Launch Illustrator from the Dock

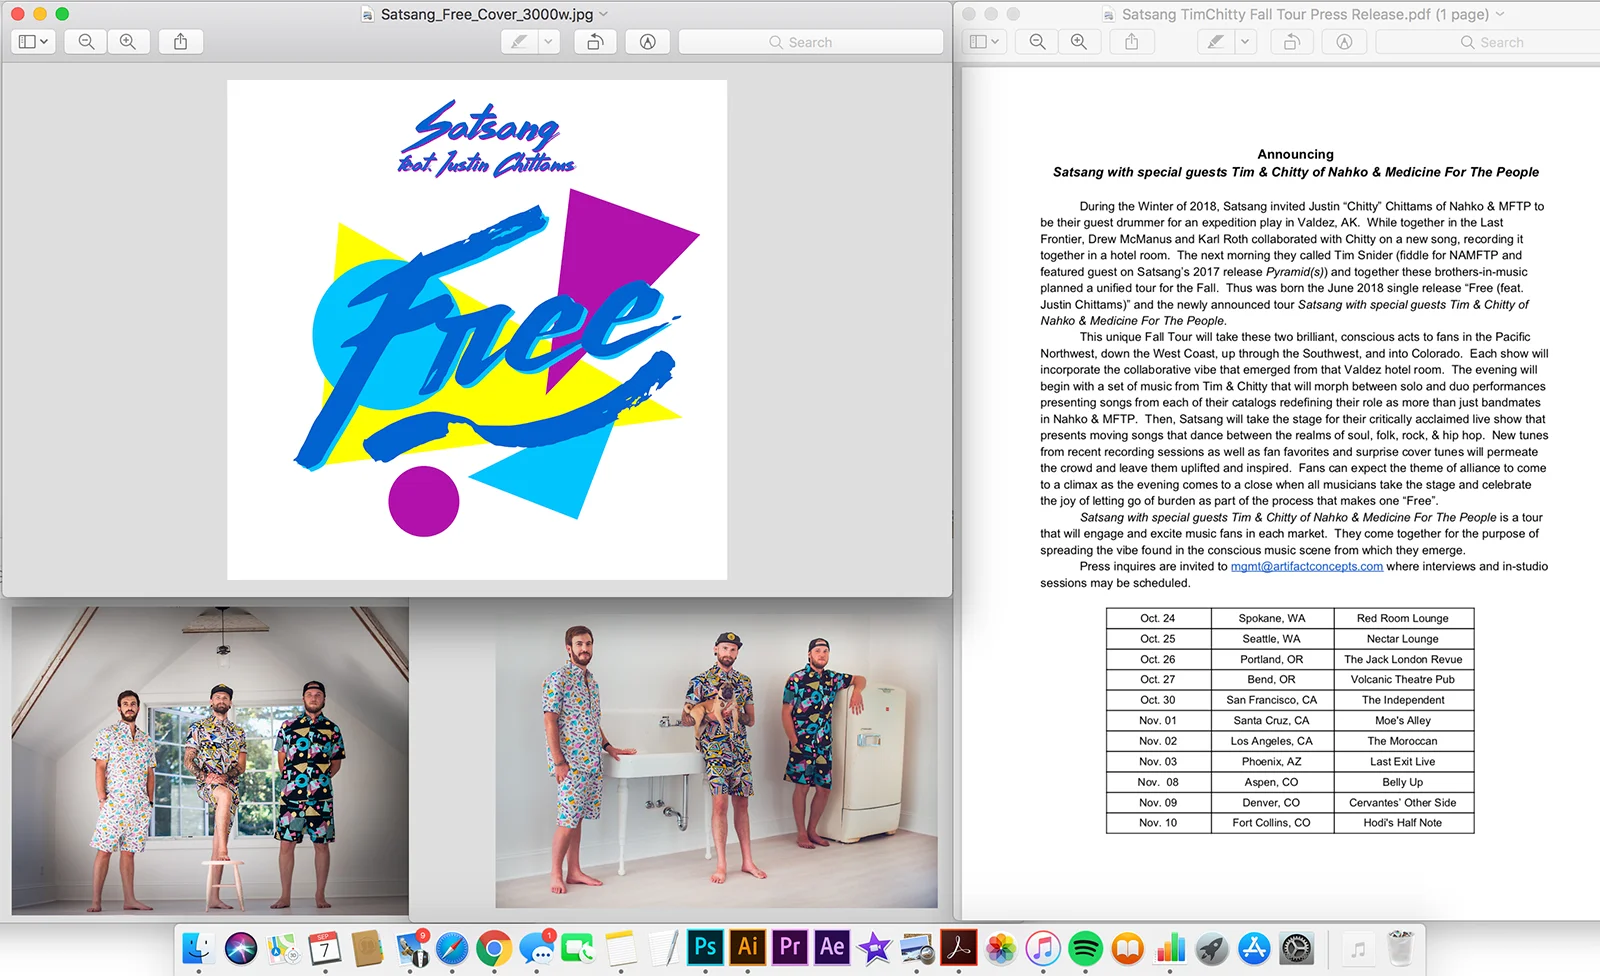(x=747, y=947)
